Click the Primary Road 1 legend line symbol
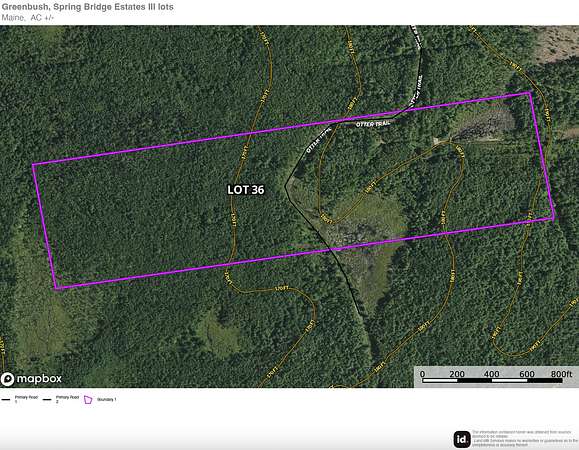Image resolution: width=579 pixels, height=450 pixels. click(6, 400)
